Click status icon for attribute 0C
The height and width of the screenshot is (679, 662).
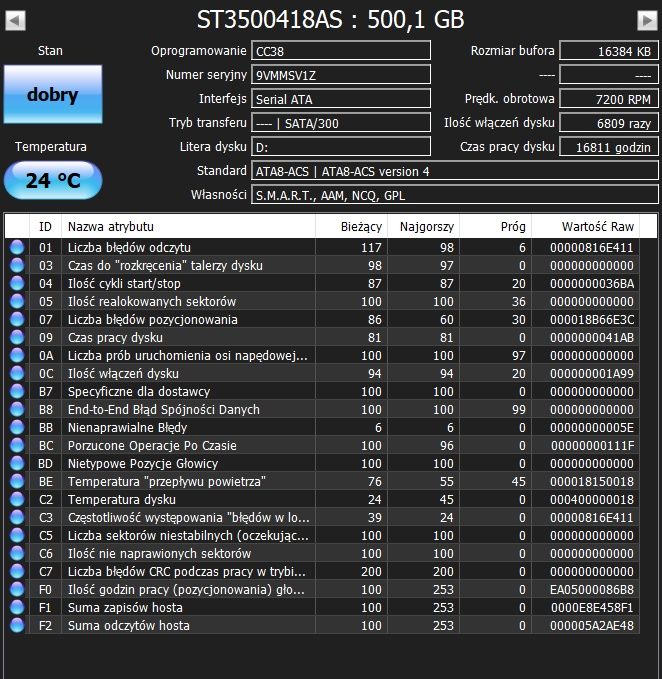coord(17,373)
